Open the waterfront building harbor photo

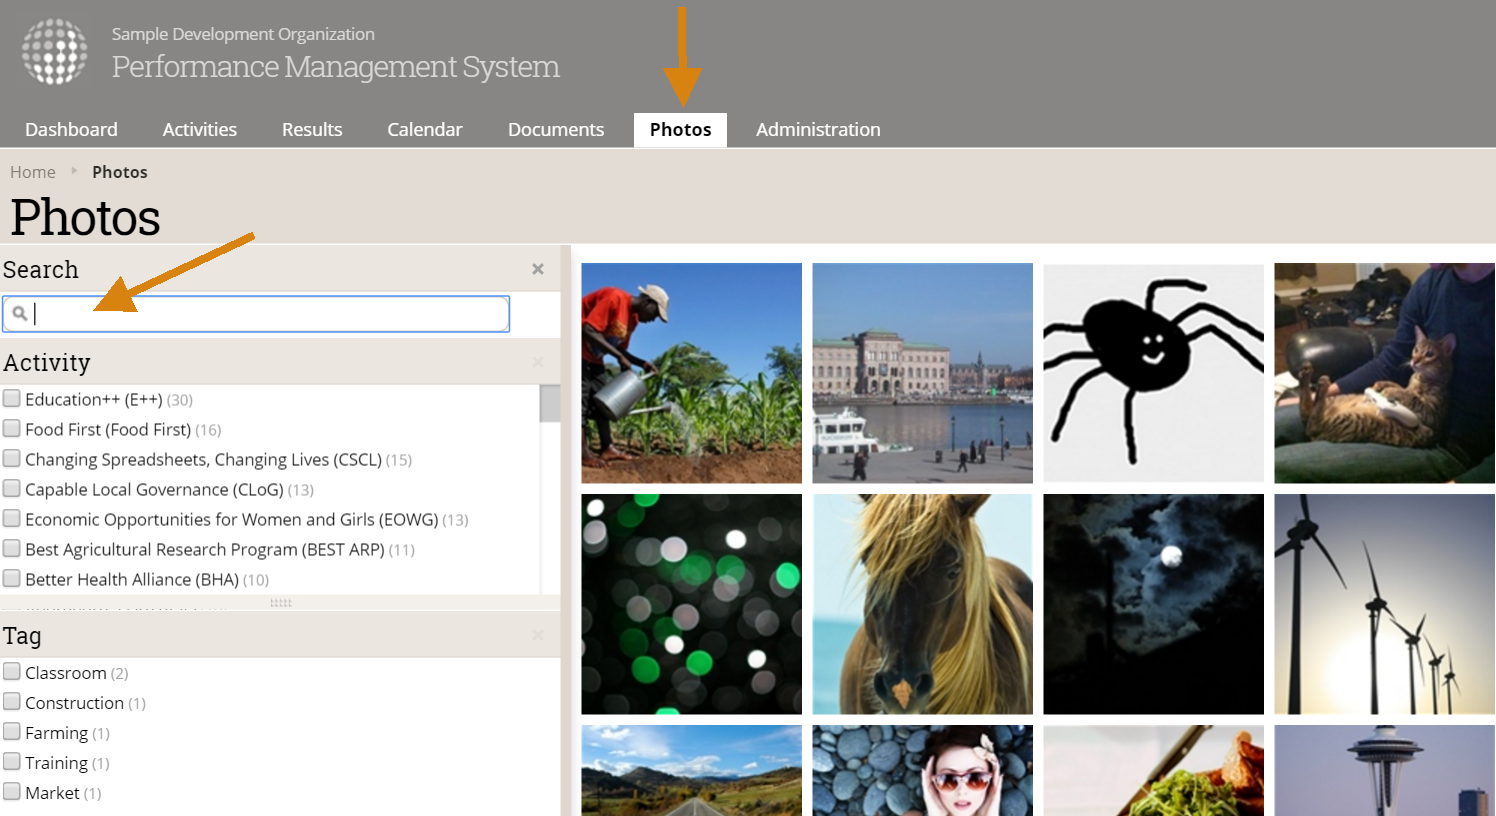tap(923, 373)
